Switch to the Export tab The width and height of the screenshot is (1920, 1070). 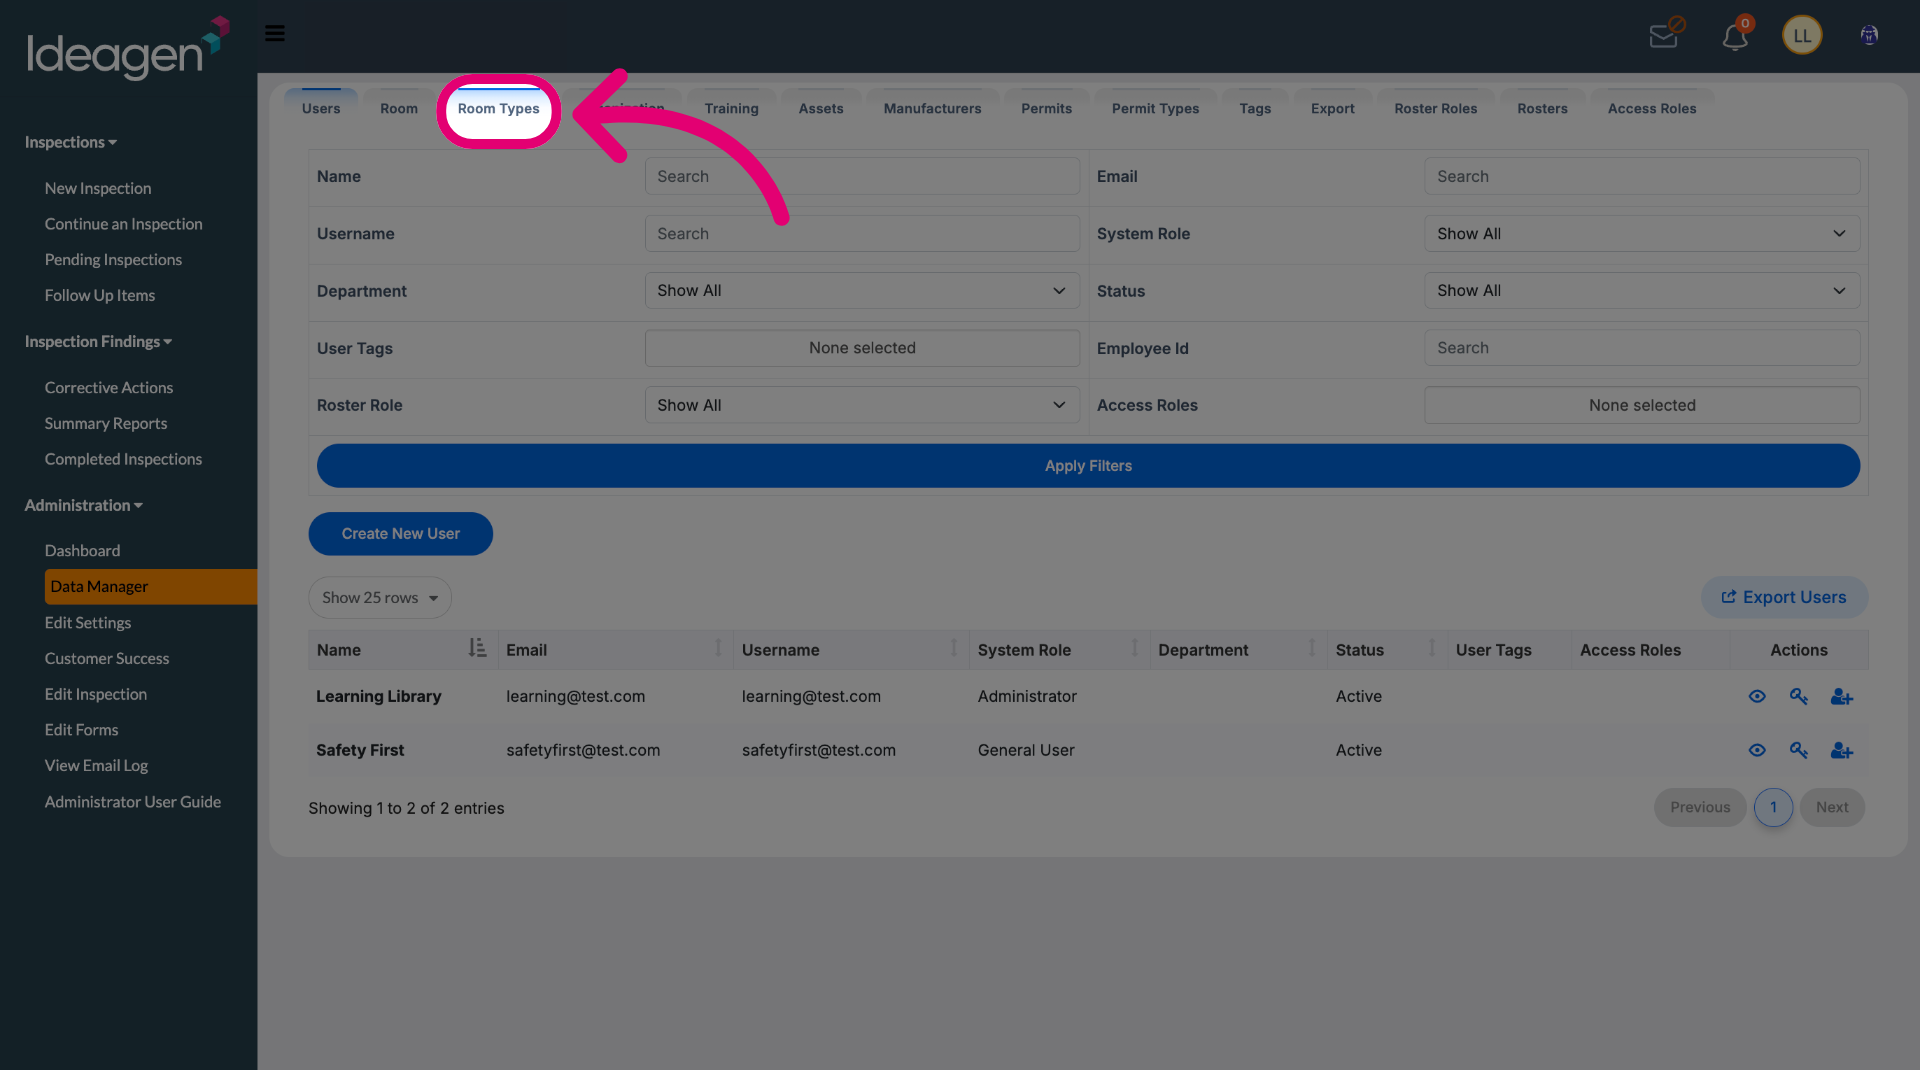(1332, 108)
